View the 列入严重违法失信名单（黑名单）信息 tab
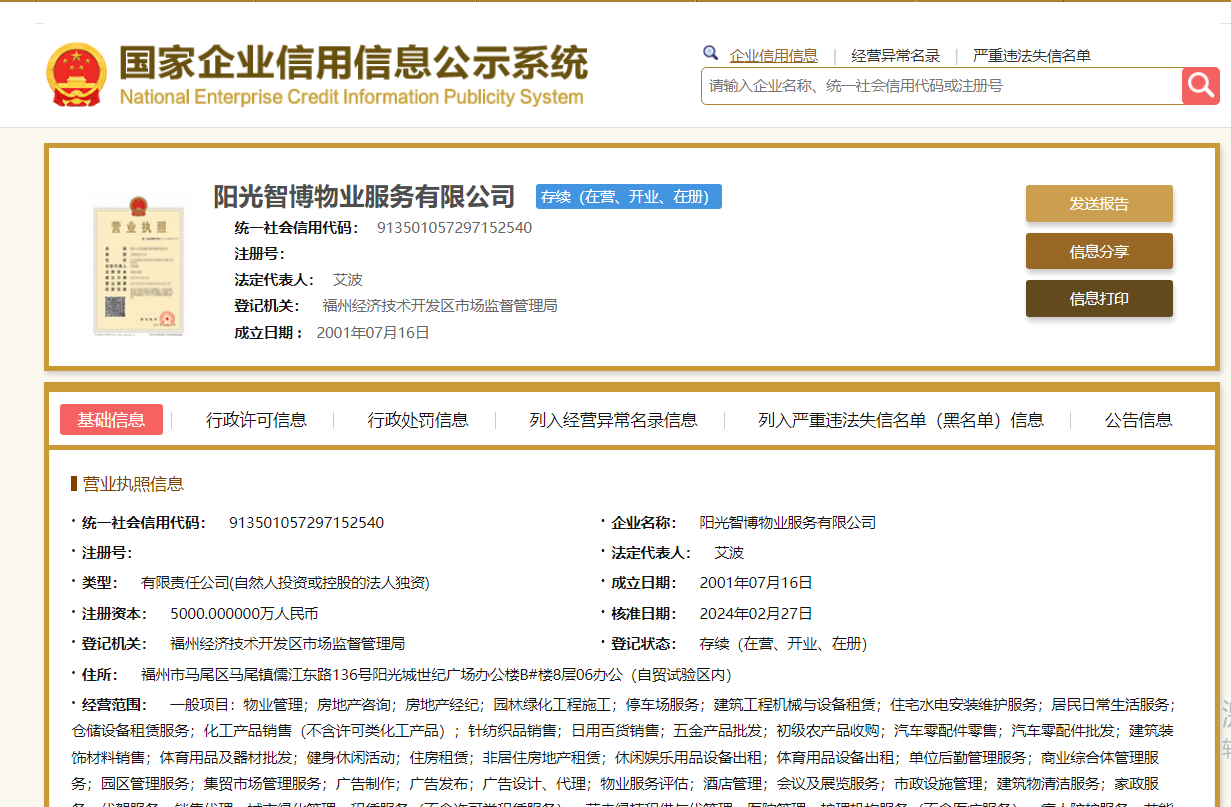1231x807 pixels. (888, 420)
